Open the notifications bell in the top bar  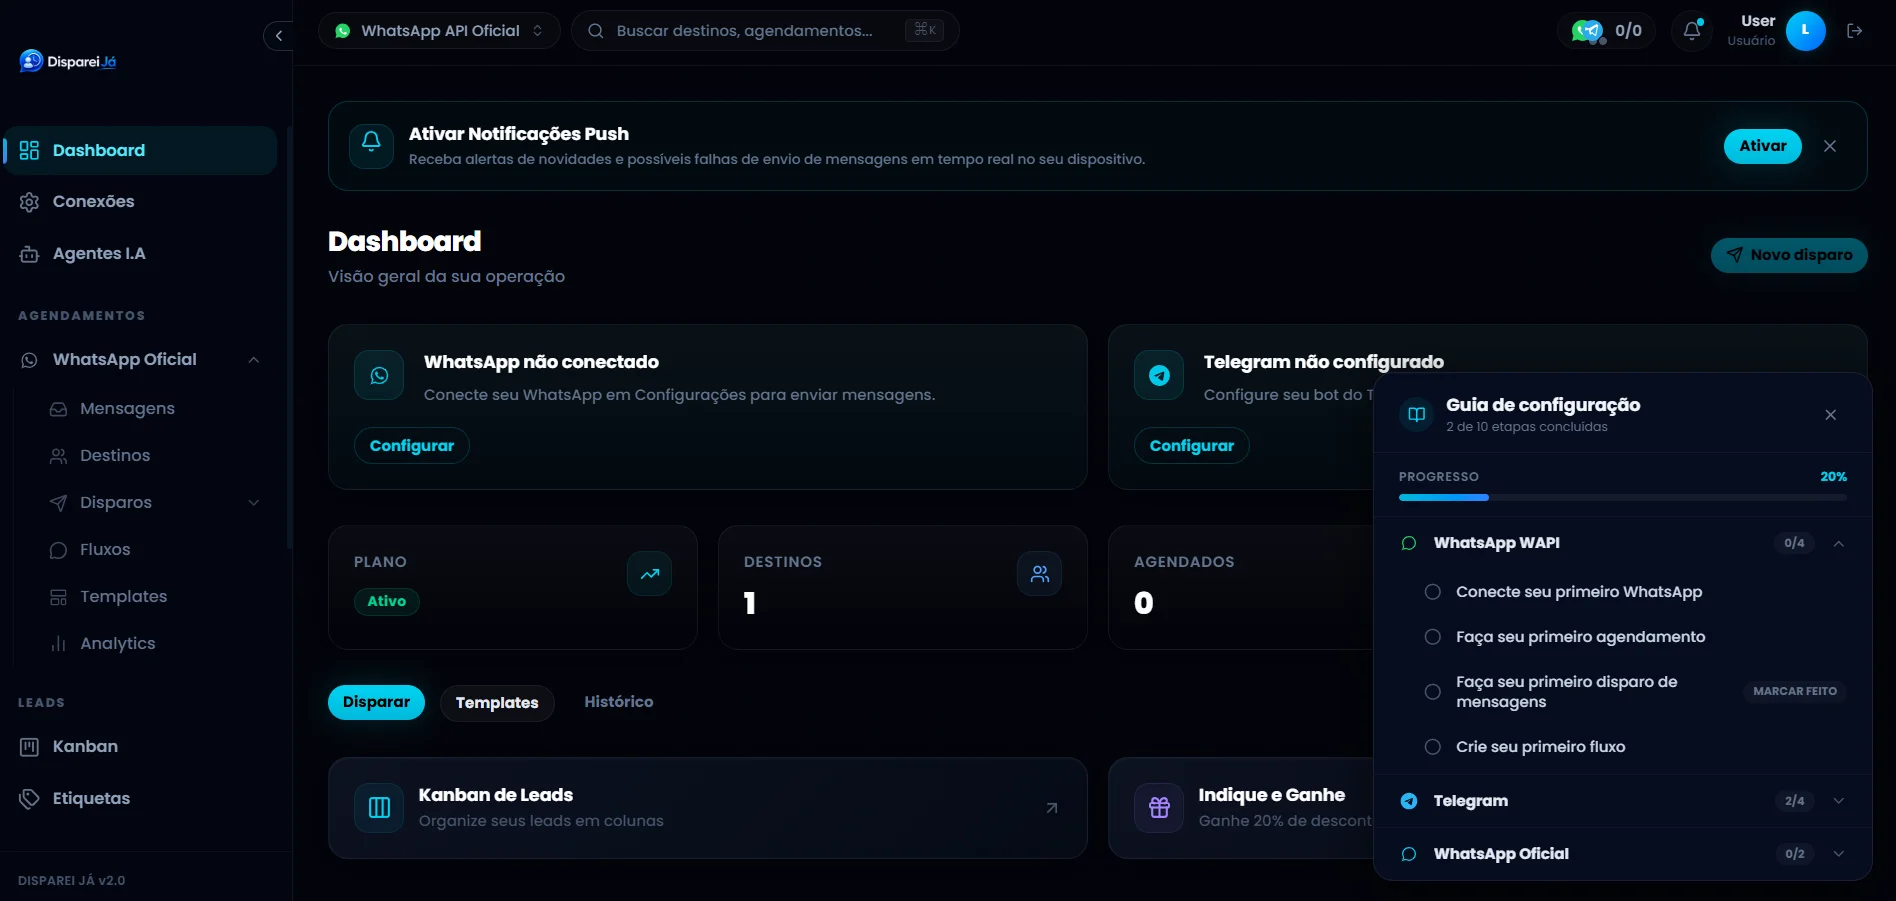click(1692, 30)
